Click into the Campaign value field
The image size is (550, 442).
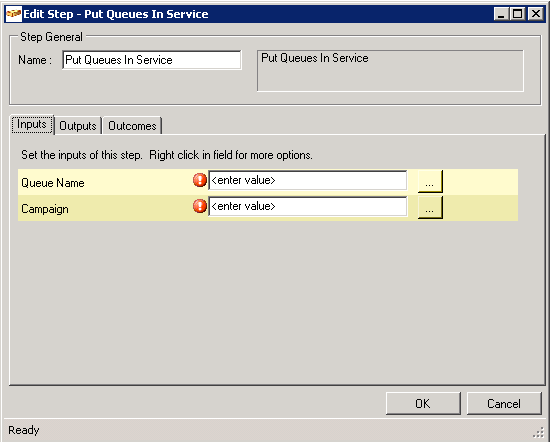coord(308,206)
